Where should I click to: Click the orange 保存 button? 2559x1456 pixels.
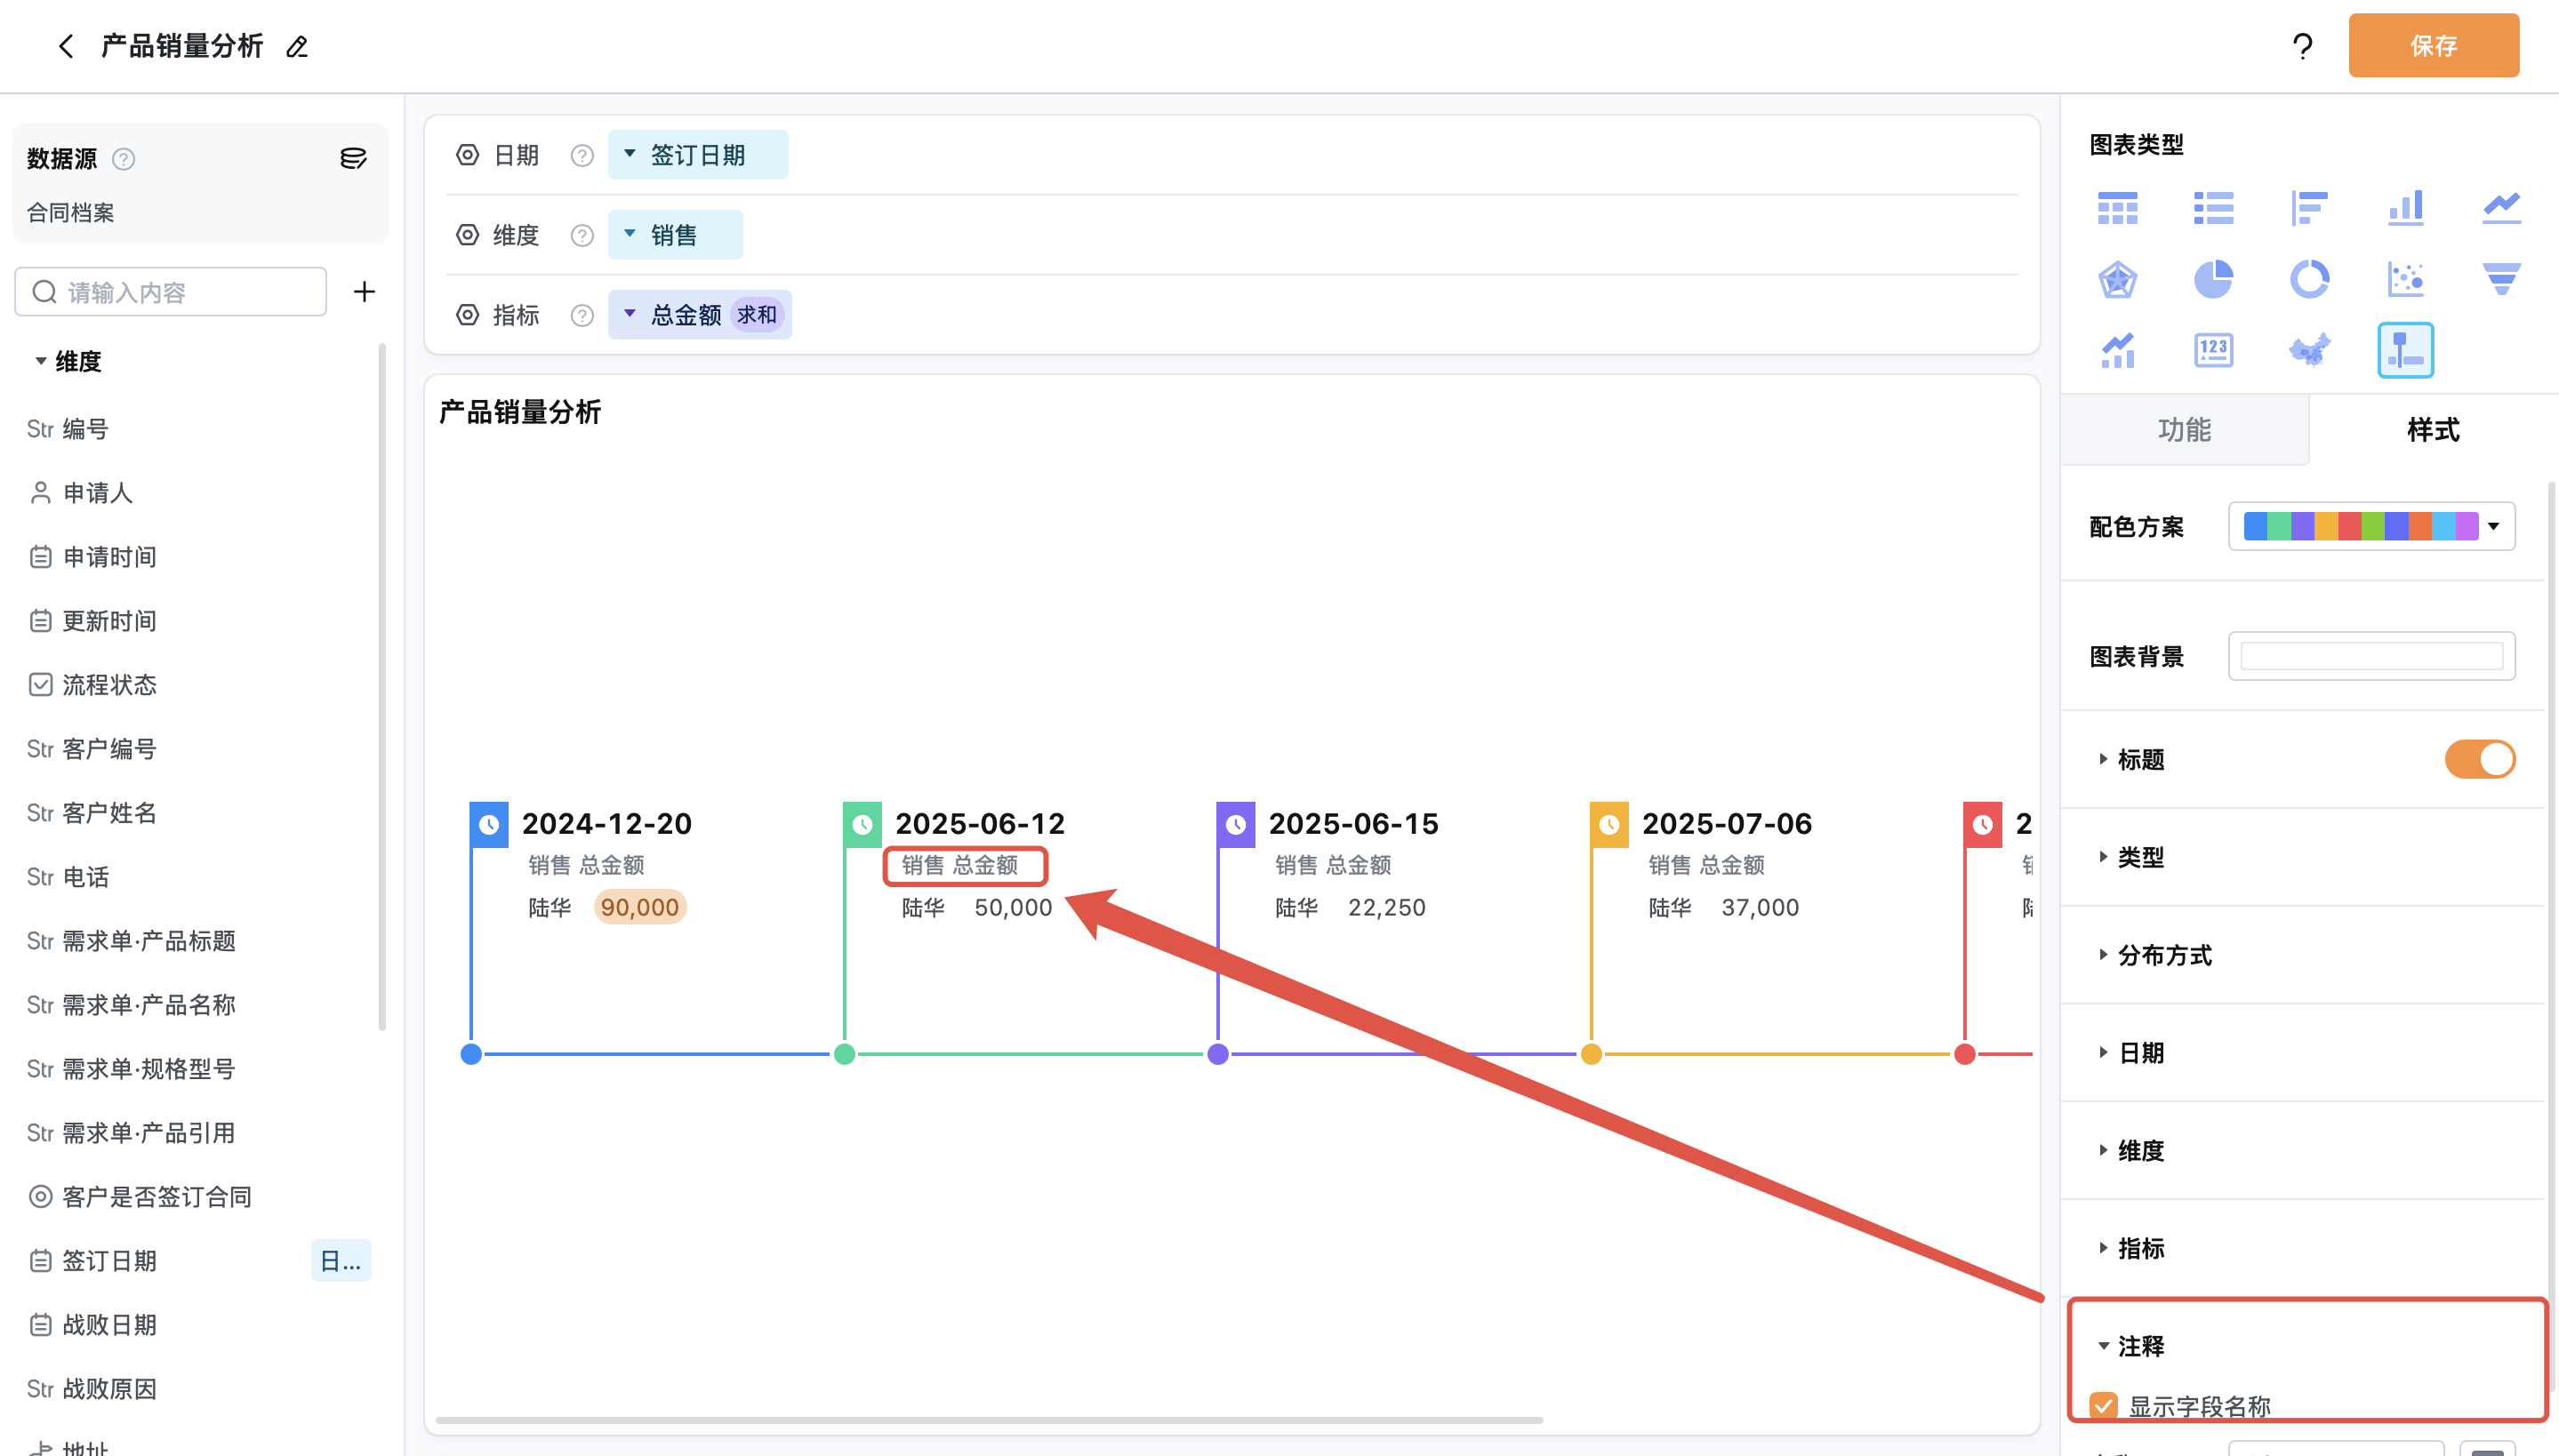point(2433,45)
